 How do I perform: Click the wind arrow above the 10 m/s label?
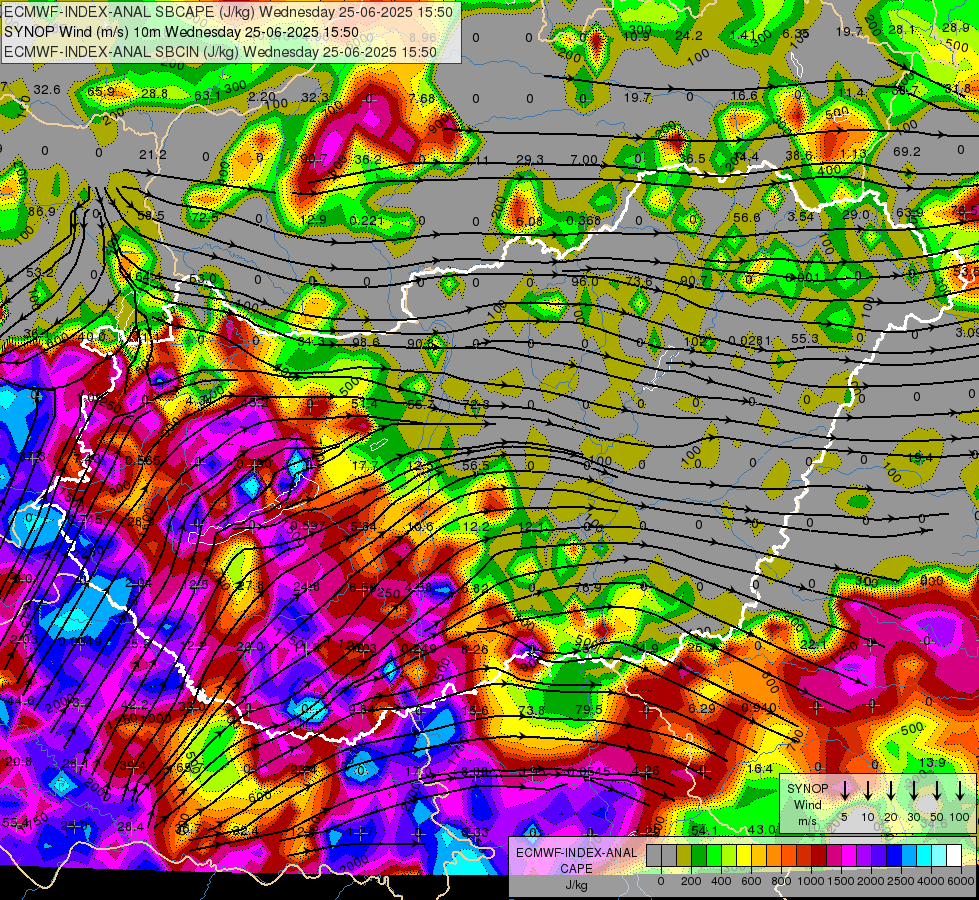click(868, 790)
